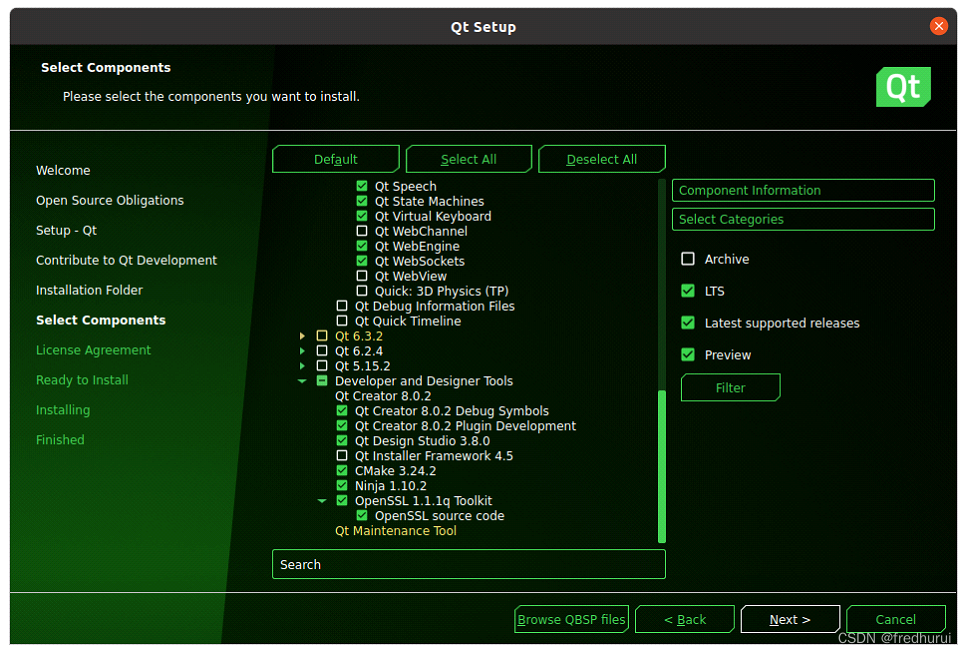Screen dimensions: 967x654
Task: Apply categories with the Filter button
Action: coord(730,387)
